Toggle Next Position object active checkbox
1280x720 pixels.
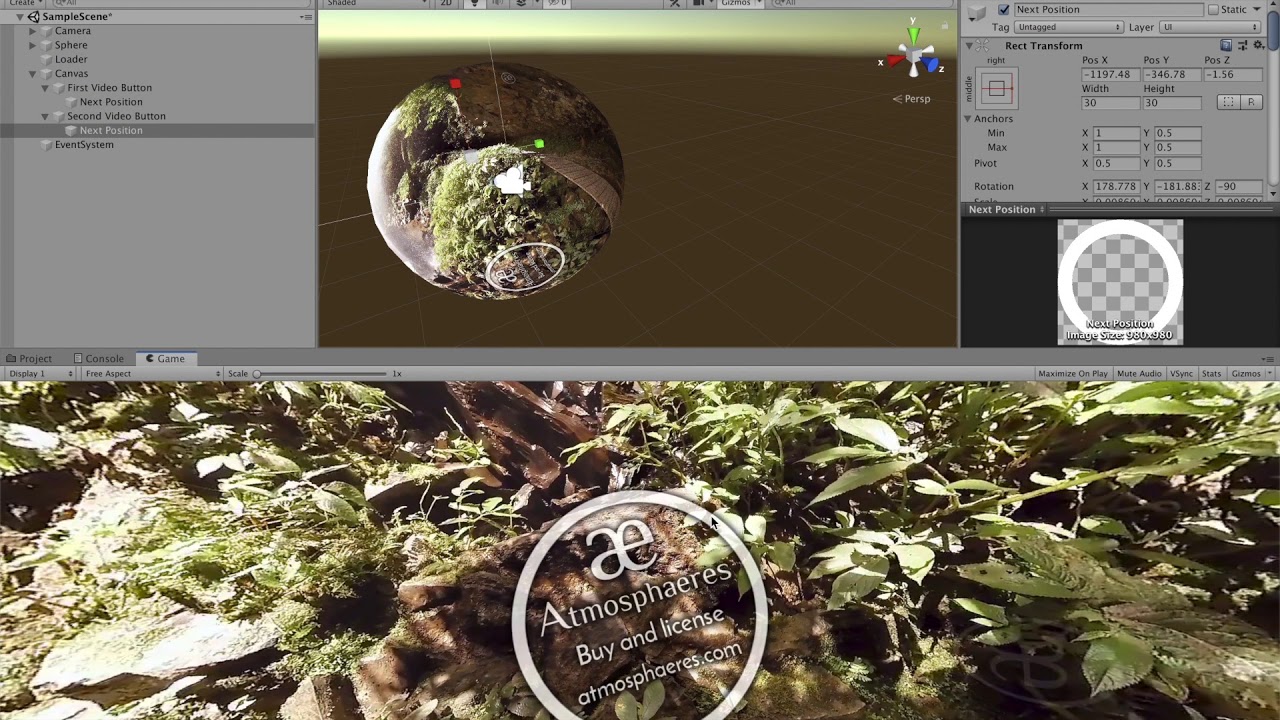click(x=1004, y=10)
